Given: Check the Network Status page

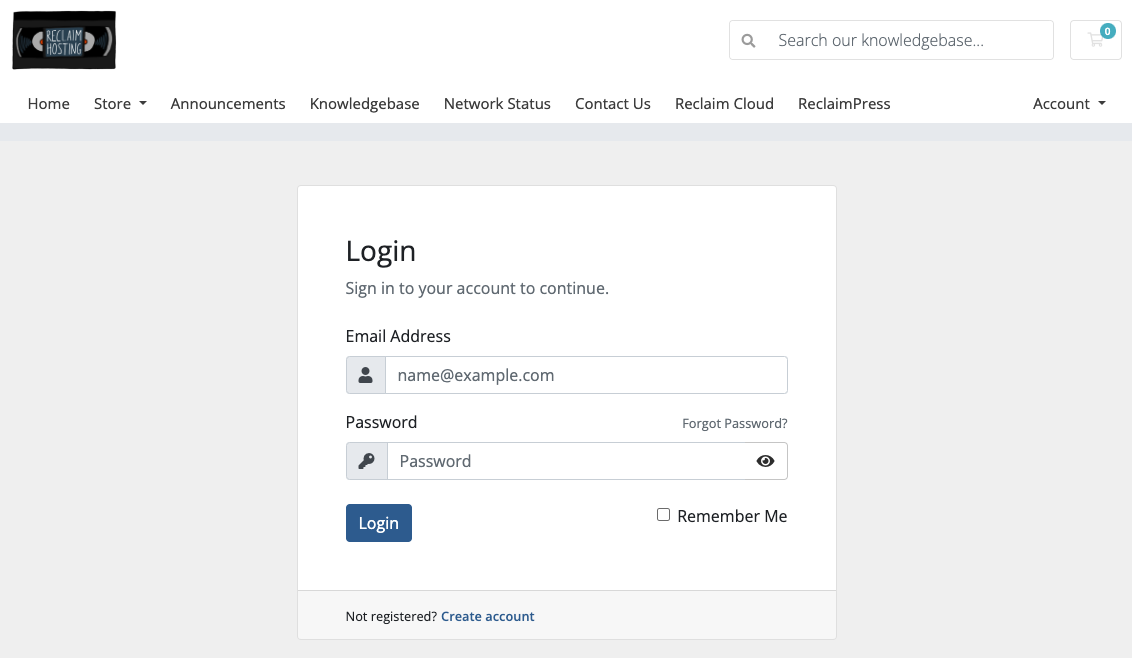Looking at the screenshot, I should (x=497, y=103).
